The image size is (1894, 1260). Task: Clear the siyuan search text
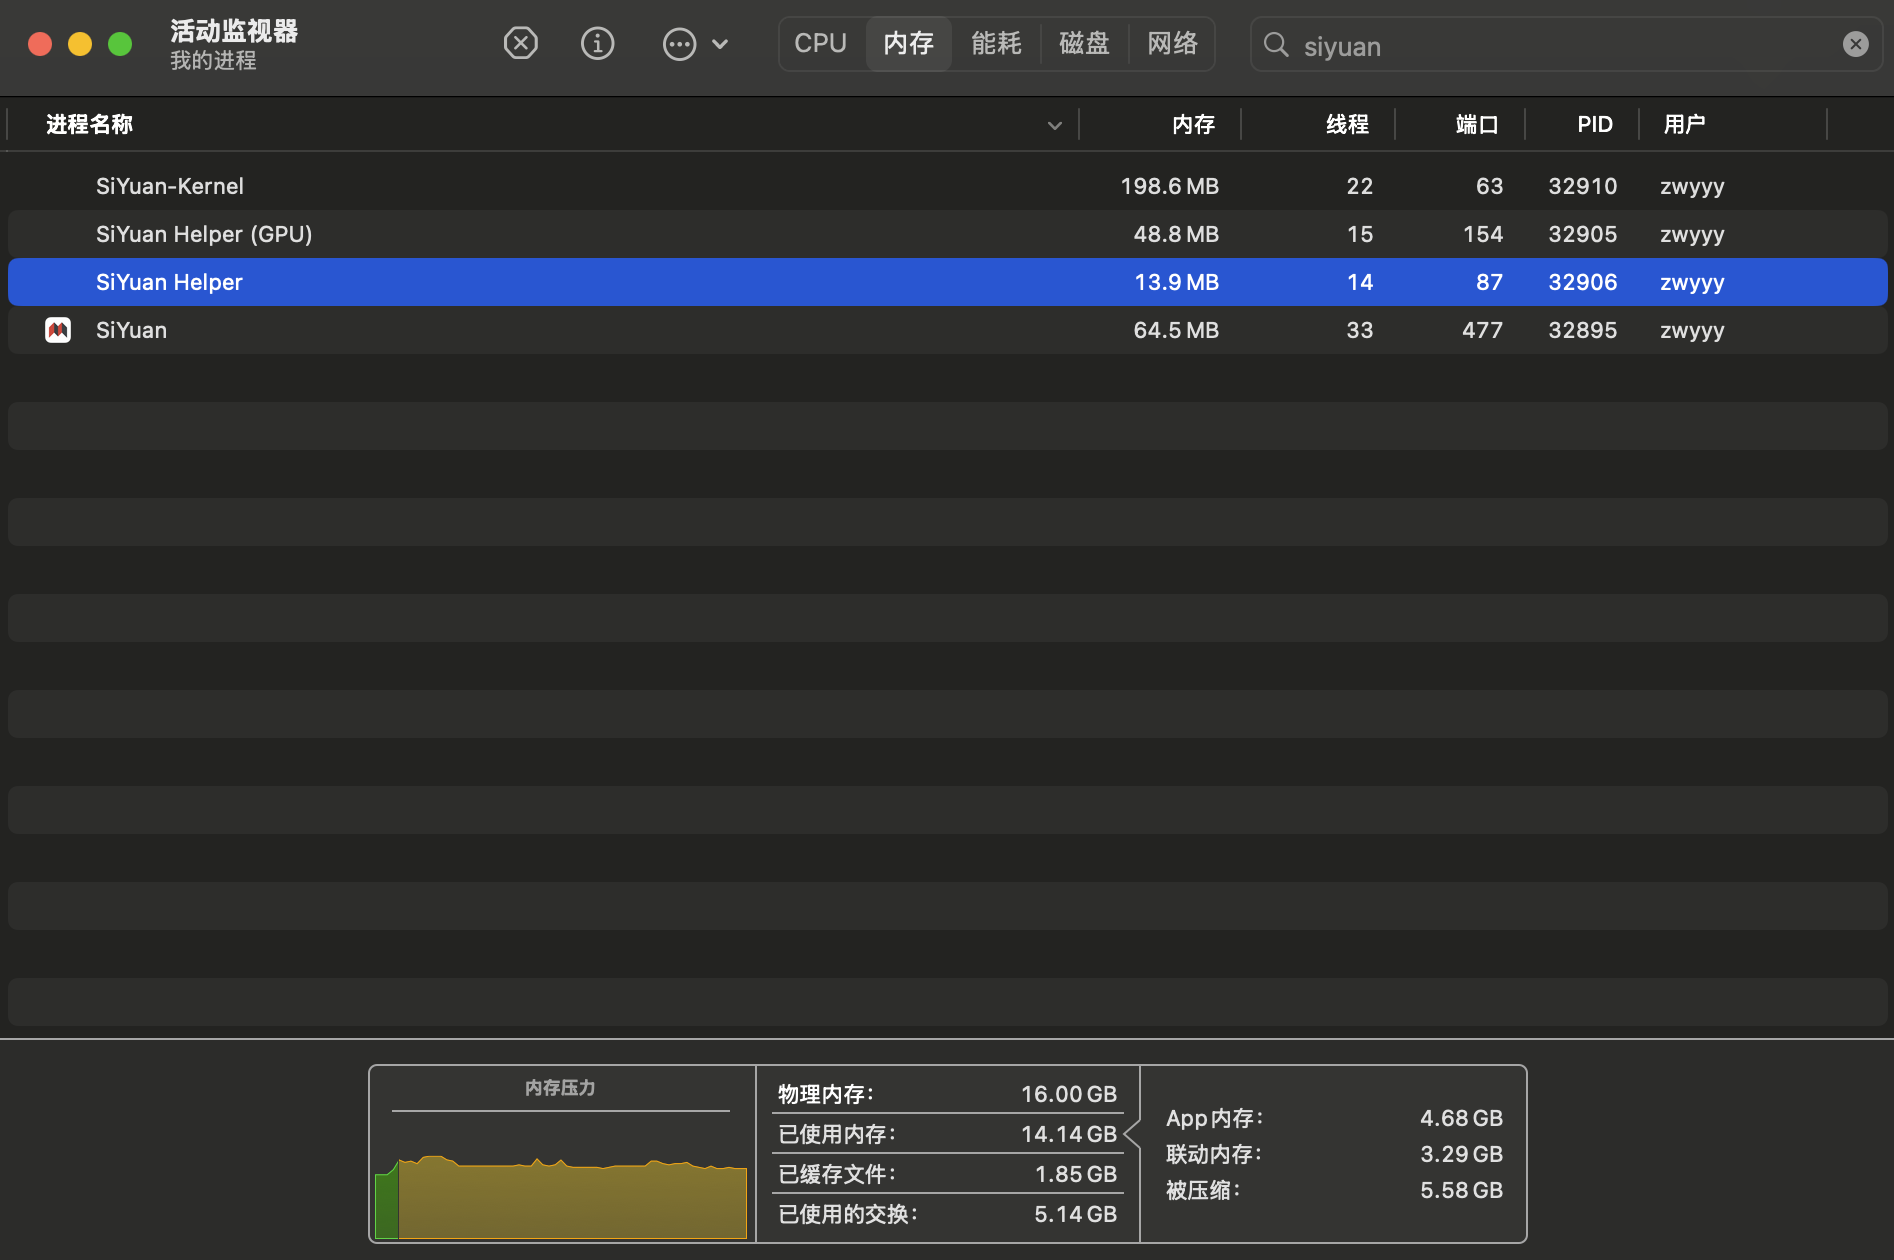pos(1855,44)
